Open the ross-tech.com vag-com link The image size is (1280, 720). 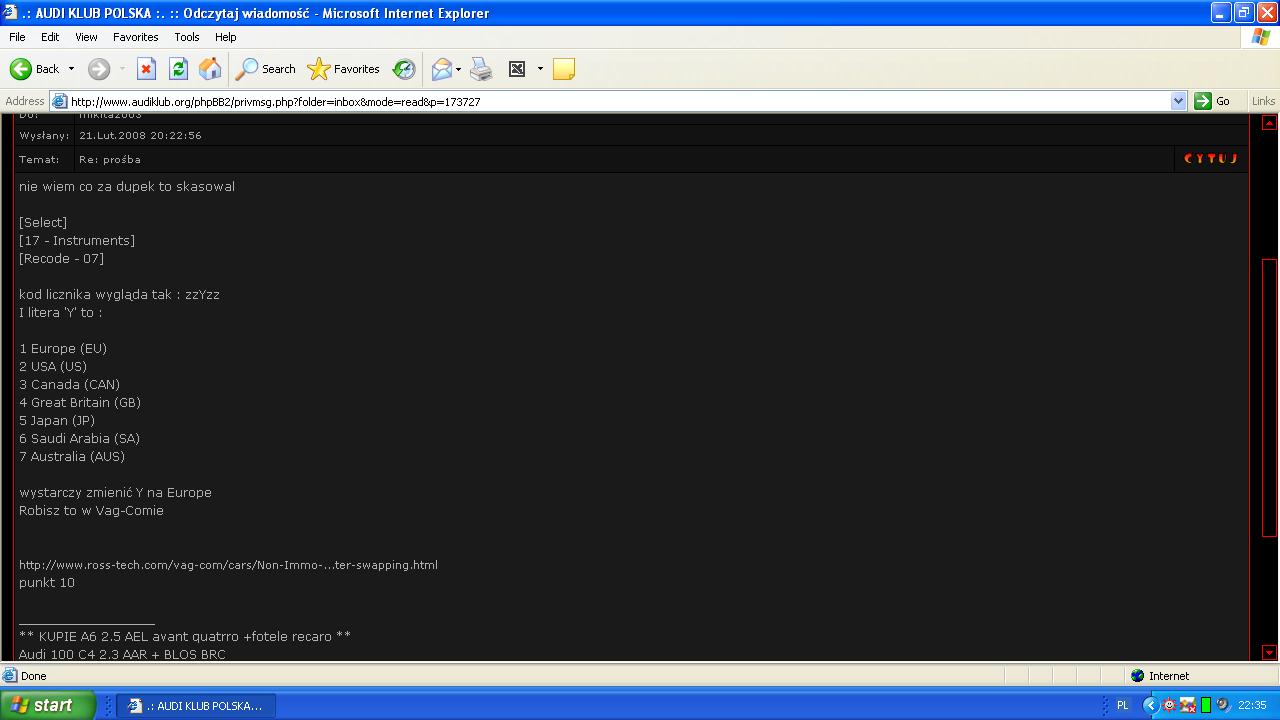(x=228, y=565)
